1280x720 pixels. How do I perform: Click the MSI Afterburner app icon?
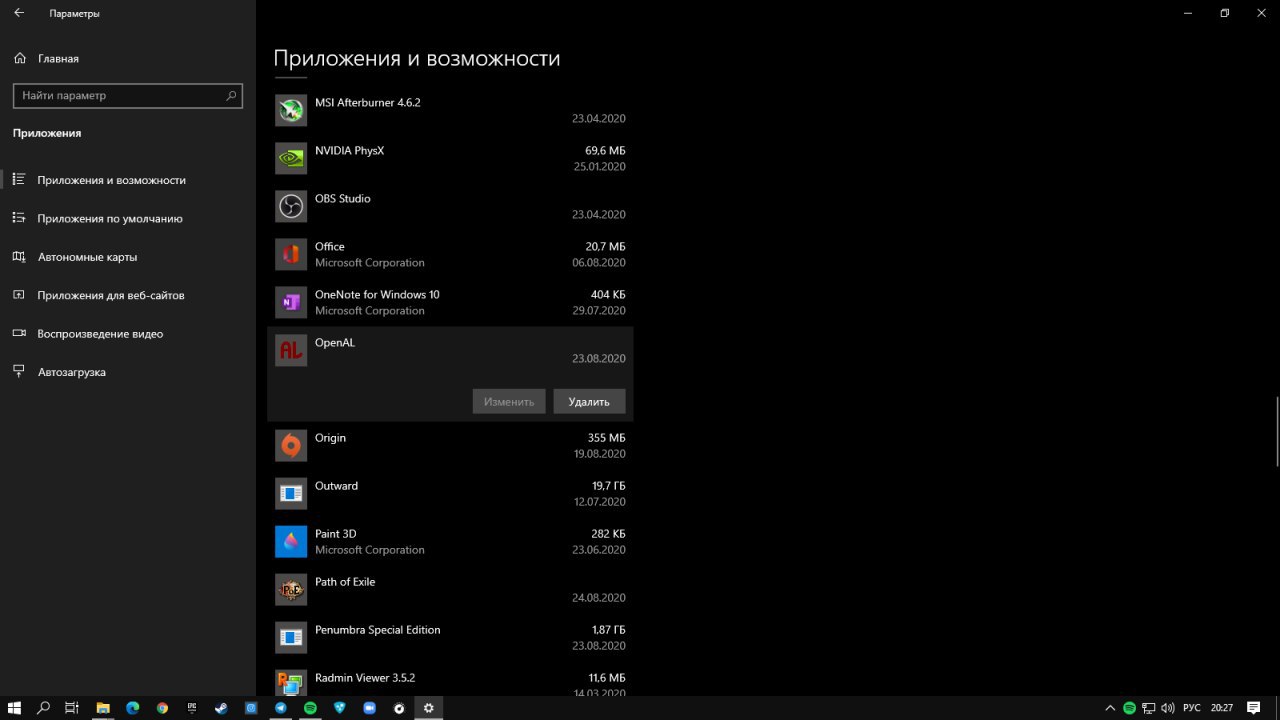291,110
